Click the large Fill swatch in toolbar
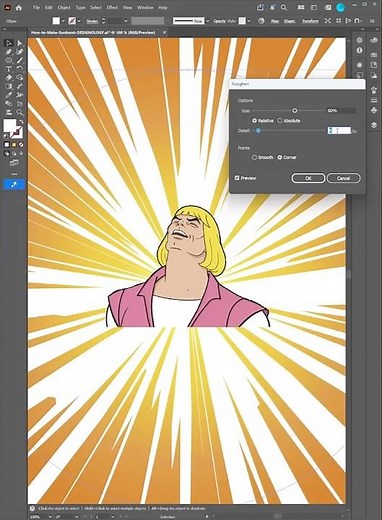The height and width of the screenshot is (520, 382). 10,125
